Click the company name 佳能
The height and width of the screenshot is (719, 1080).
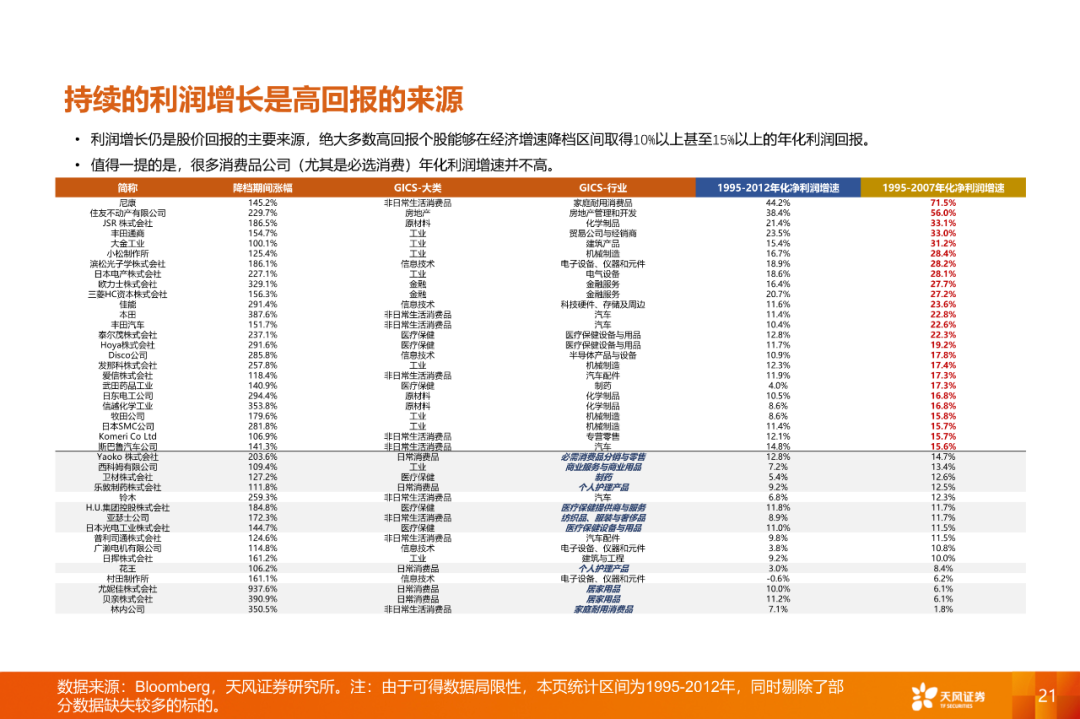tap(127, 304)
